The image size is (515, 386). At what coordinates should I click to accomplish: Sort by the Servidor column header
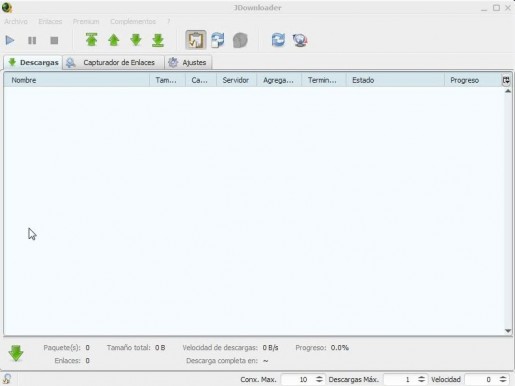236,80
